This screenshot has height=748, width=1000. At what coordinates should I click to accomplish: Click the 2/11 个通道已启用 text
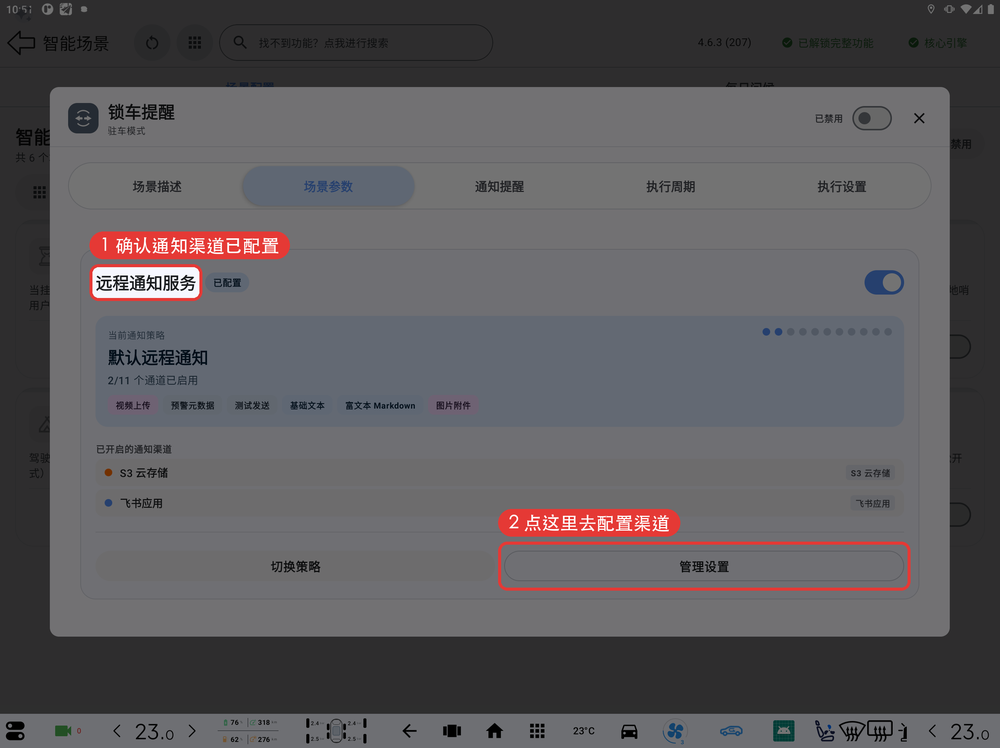click(x=152, y=380)
